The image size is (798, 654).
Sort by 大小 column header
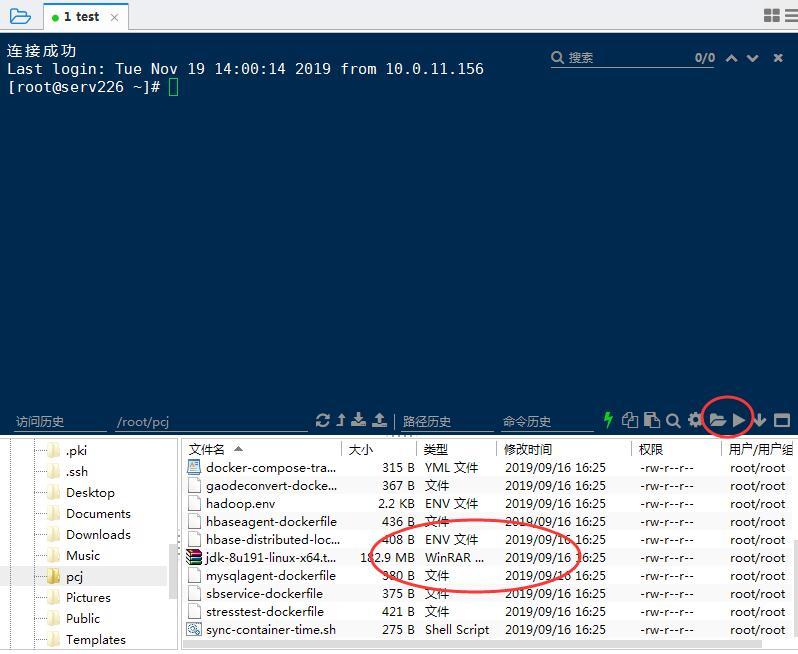point(379,449)
